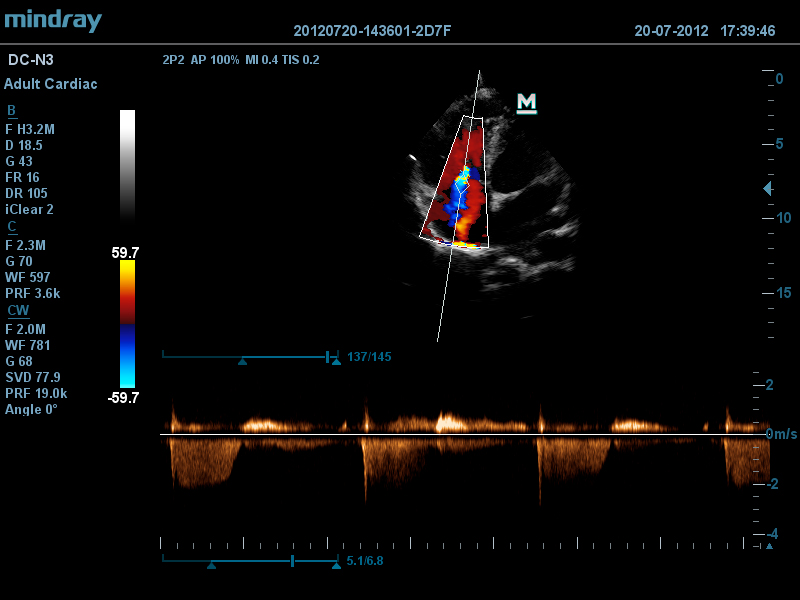Click the '20-07-2012' date

(x=671, y=31)
